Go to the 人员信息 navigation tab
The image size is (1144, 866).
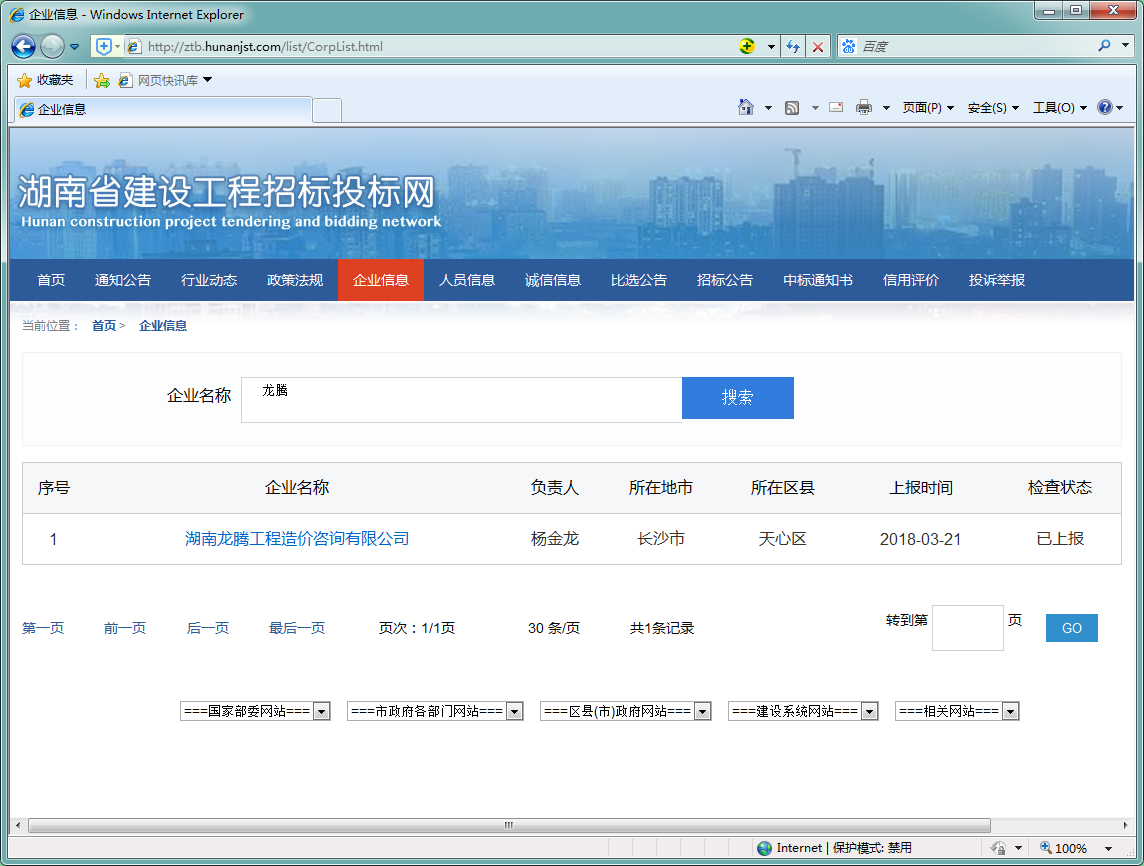(467, 280)
